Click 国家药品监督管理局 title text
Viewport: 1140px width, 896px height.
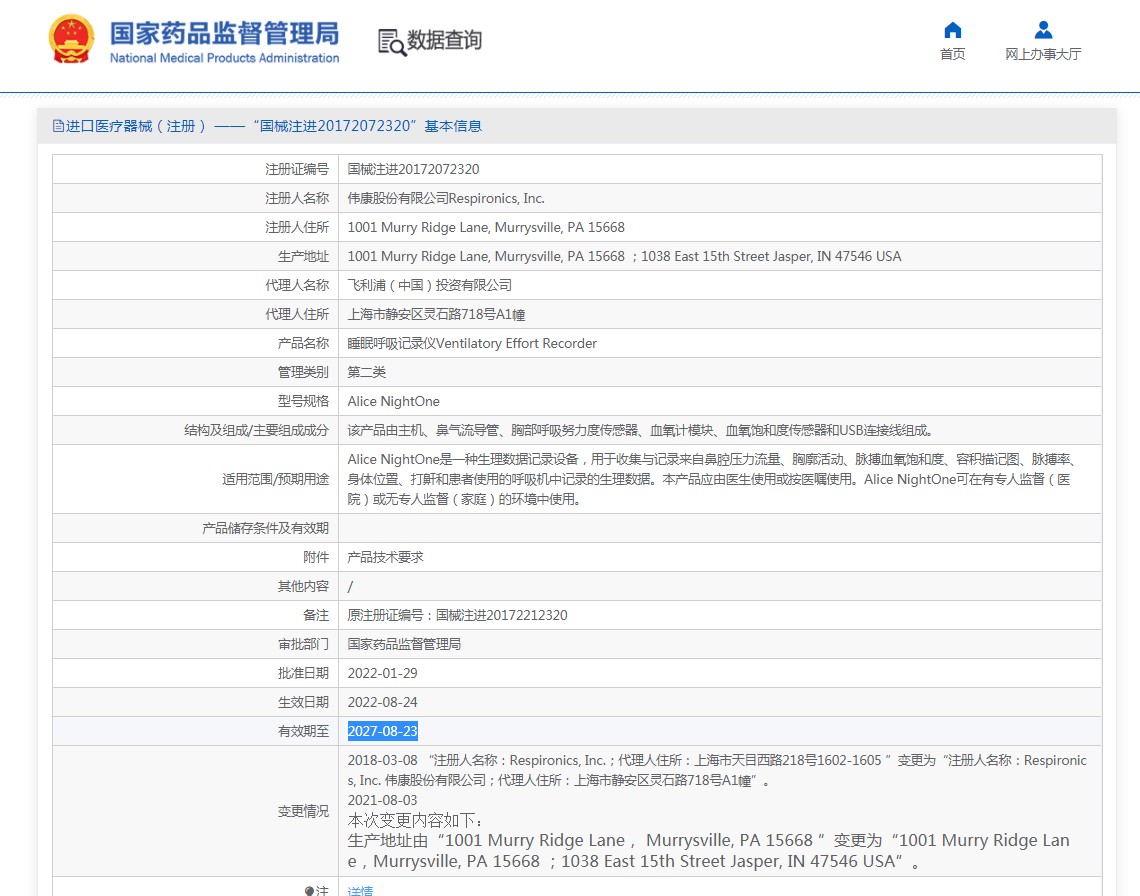pyautogui.click(x=224, y=33)
